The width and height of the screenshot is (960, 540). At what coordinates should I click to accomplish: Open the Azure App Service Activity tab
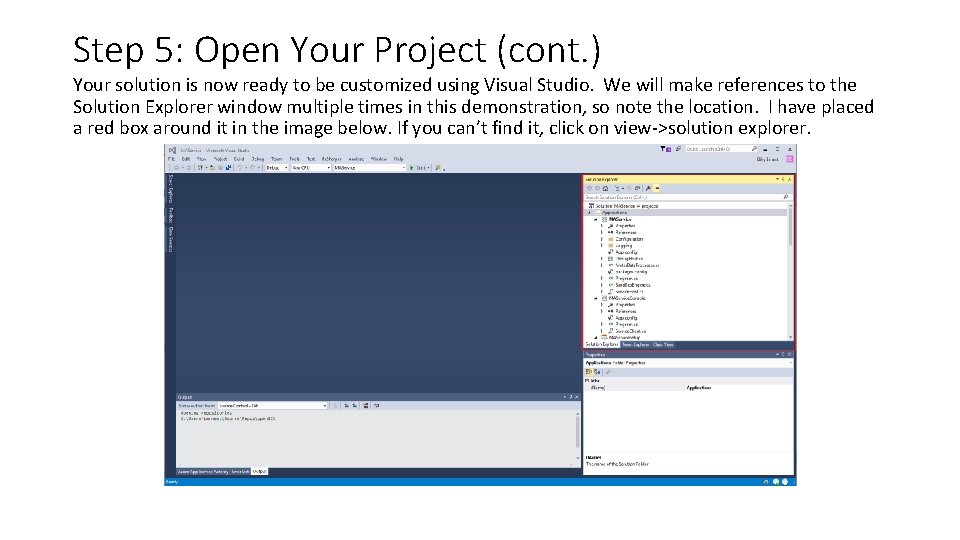pyautogui.click(x=203, y=471)
